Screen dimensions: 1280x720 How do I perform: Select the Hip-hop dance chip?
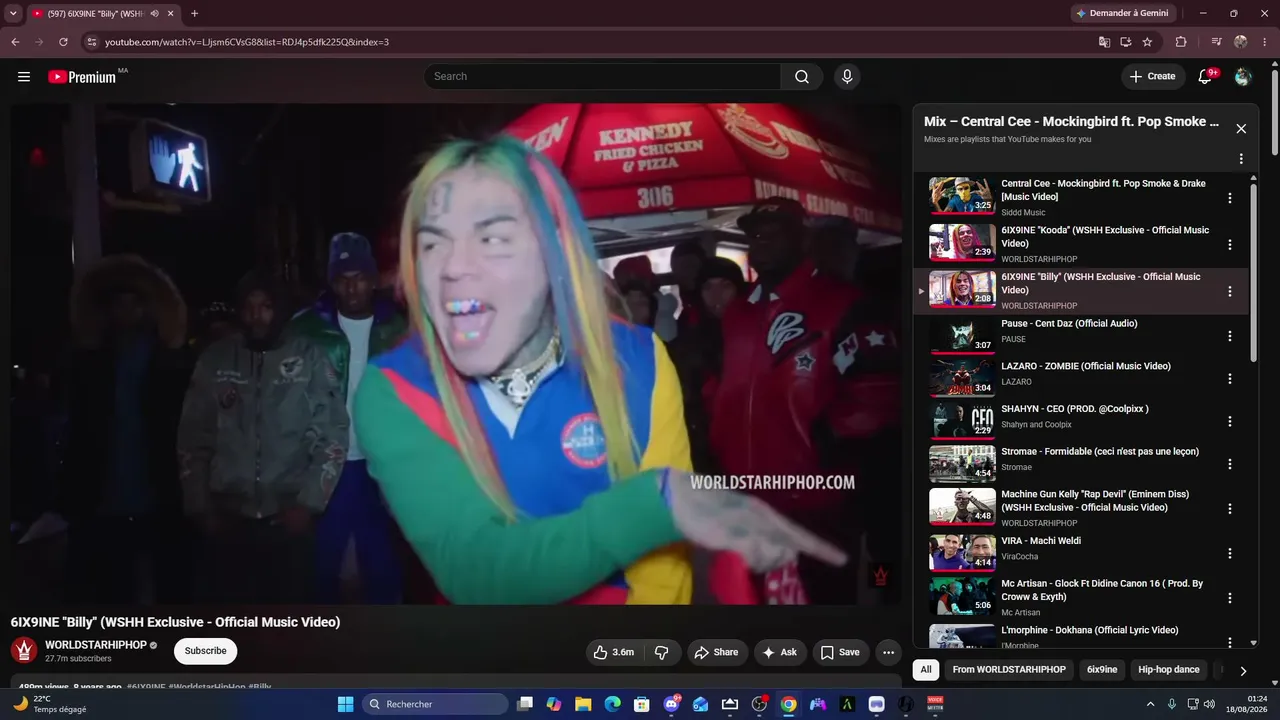(1169, 670)
